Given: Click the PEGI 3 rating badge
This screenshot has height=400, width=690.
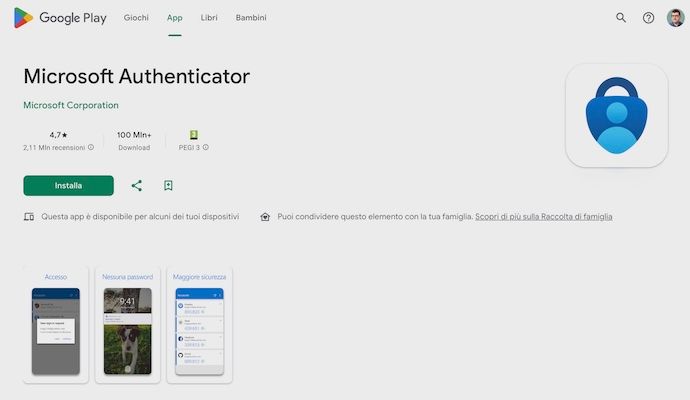Looking at the screenshot, I should point(194,135).
